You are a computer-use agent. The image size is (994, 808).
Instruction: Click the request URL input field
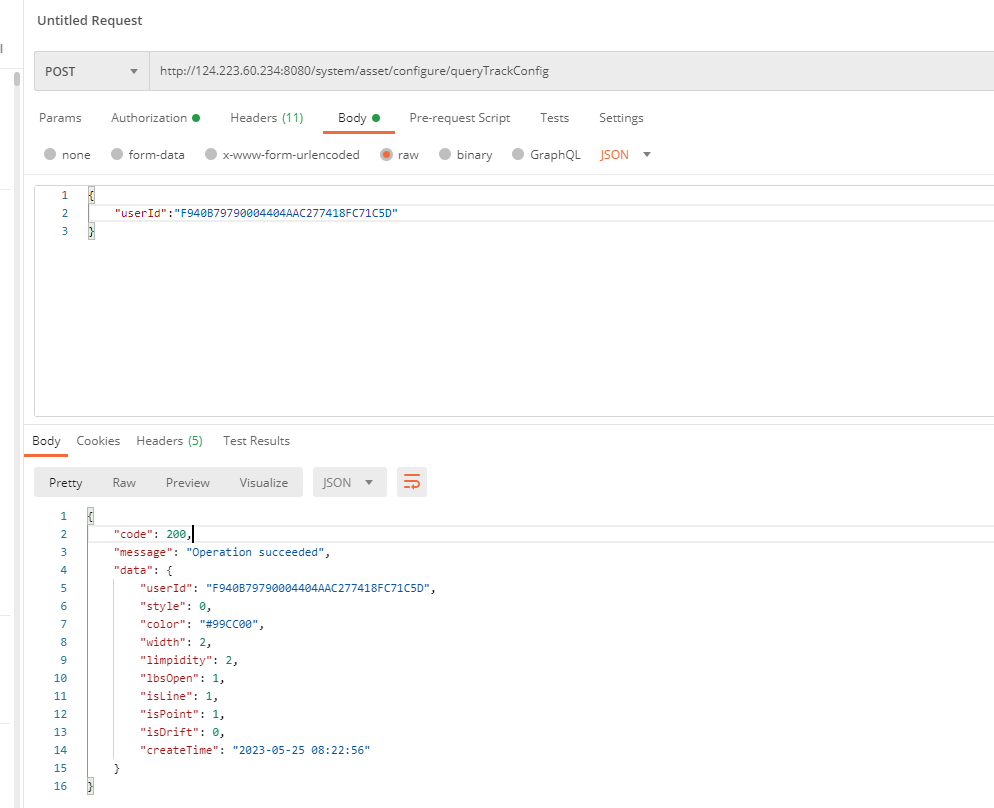560,71
